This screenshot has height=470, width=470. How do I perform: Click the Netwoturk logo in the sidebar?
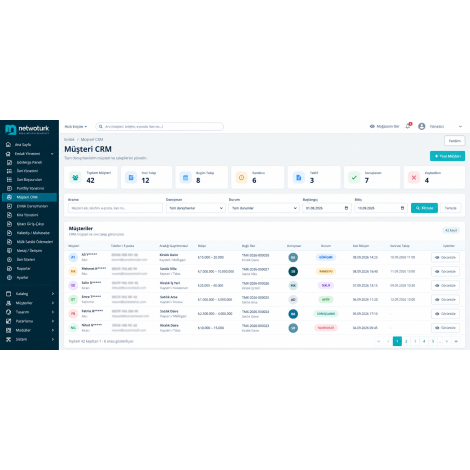coord(27,129)
